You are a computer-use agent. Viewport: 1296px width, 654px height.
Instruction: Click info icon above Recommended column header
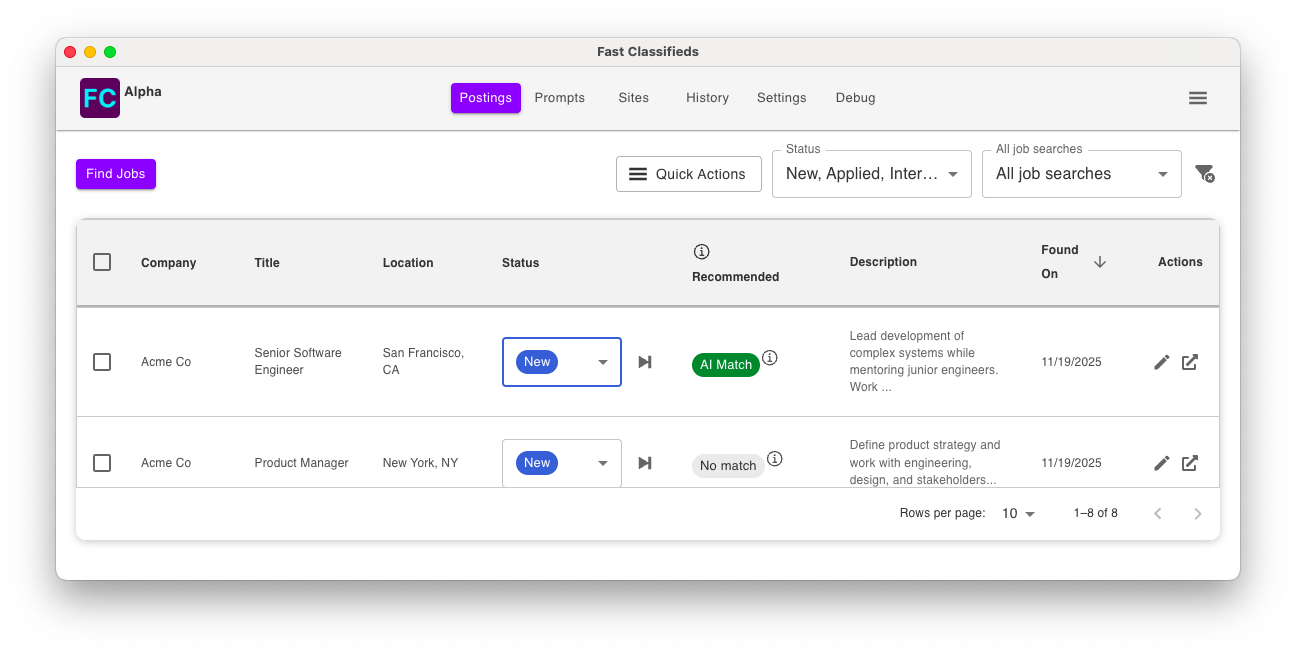701,251
